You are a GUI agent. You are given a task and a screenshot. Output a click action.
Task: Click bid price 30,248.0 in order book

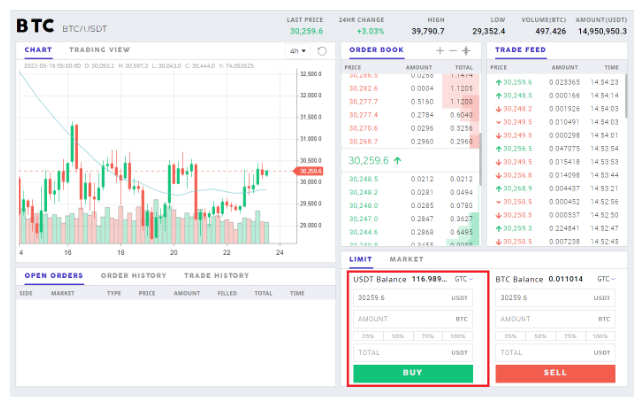[363, 206]
